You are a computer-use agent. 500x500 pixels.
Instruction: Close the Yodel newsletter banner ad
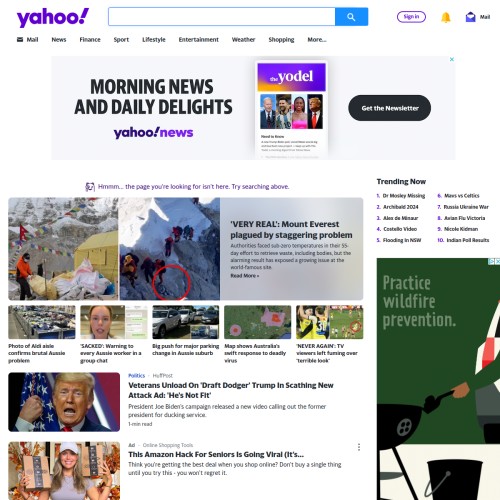coord(452,59)
